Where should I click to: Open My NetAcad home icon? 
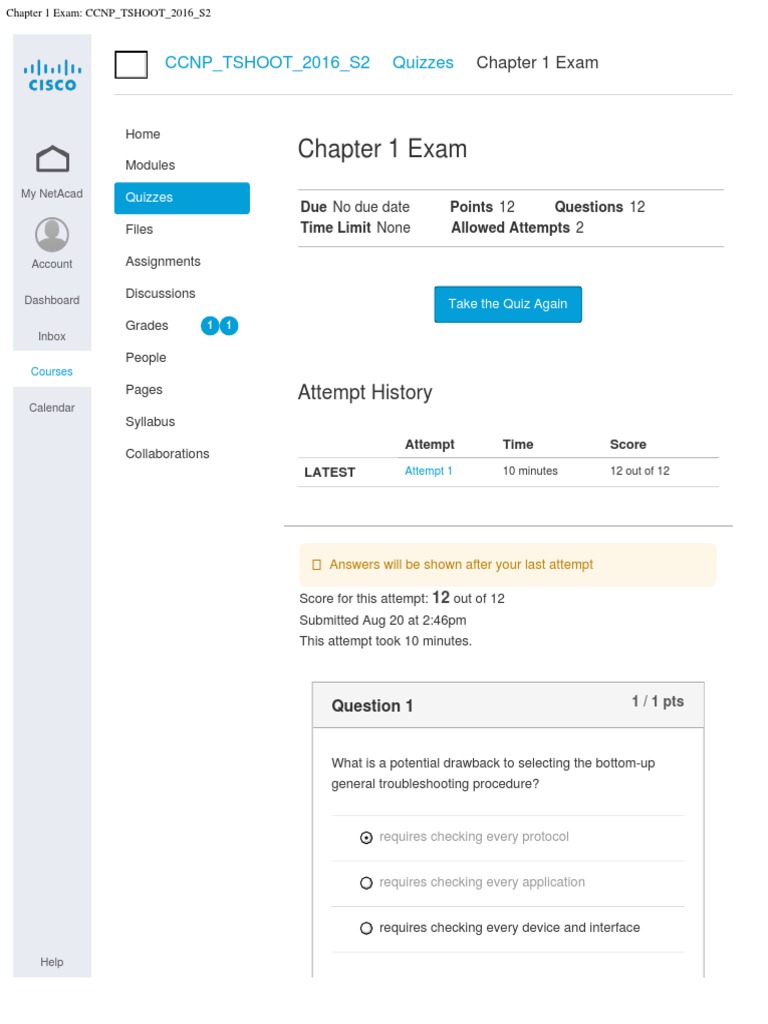52,160
